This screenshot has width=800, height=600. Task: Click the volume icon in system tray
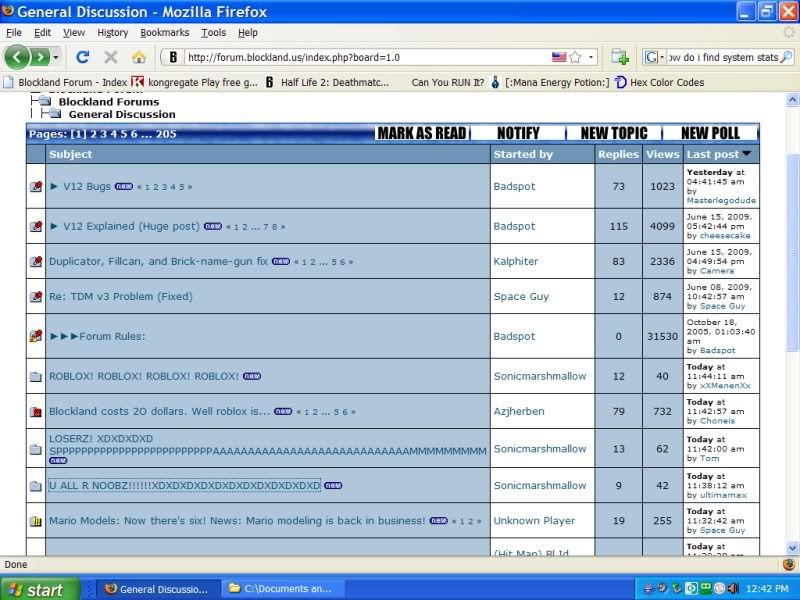(733, 589)
